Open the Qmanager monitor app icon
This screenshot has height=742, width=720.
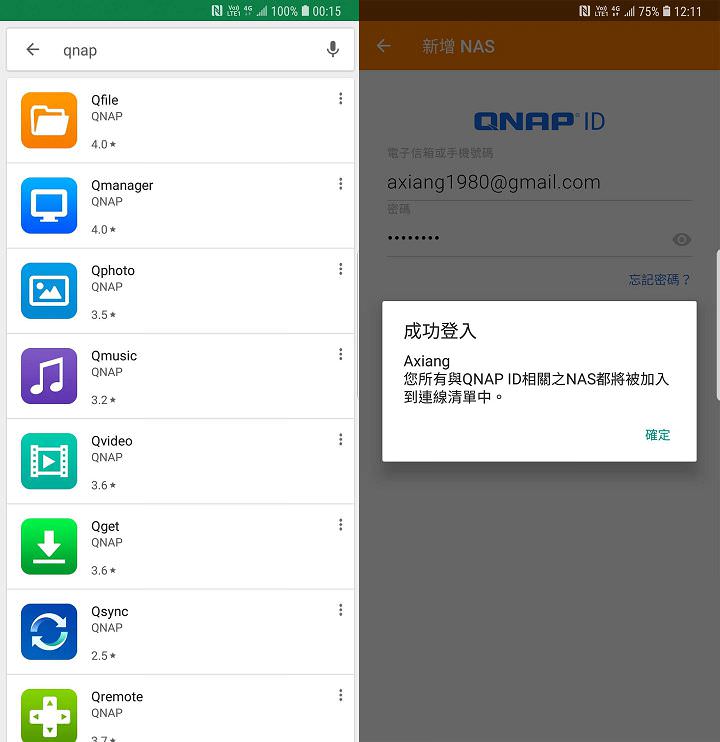(x=49, y=205)
